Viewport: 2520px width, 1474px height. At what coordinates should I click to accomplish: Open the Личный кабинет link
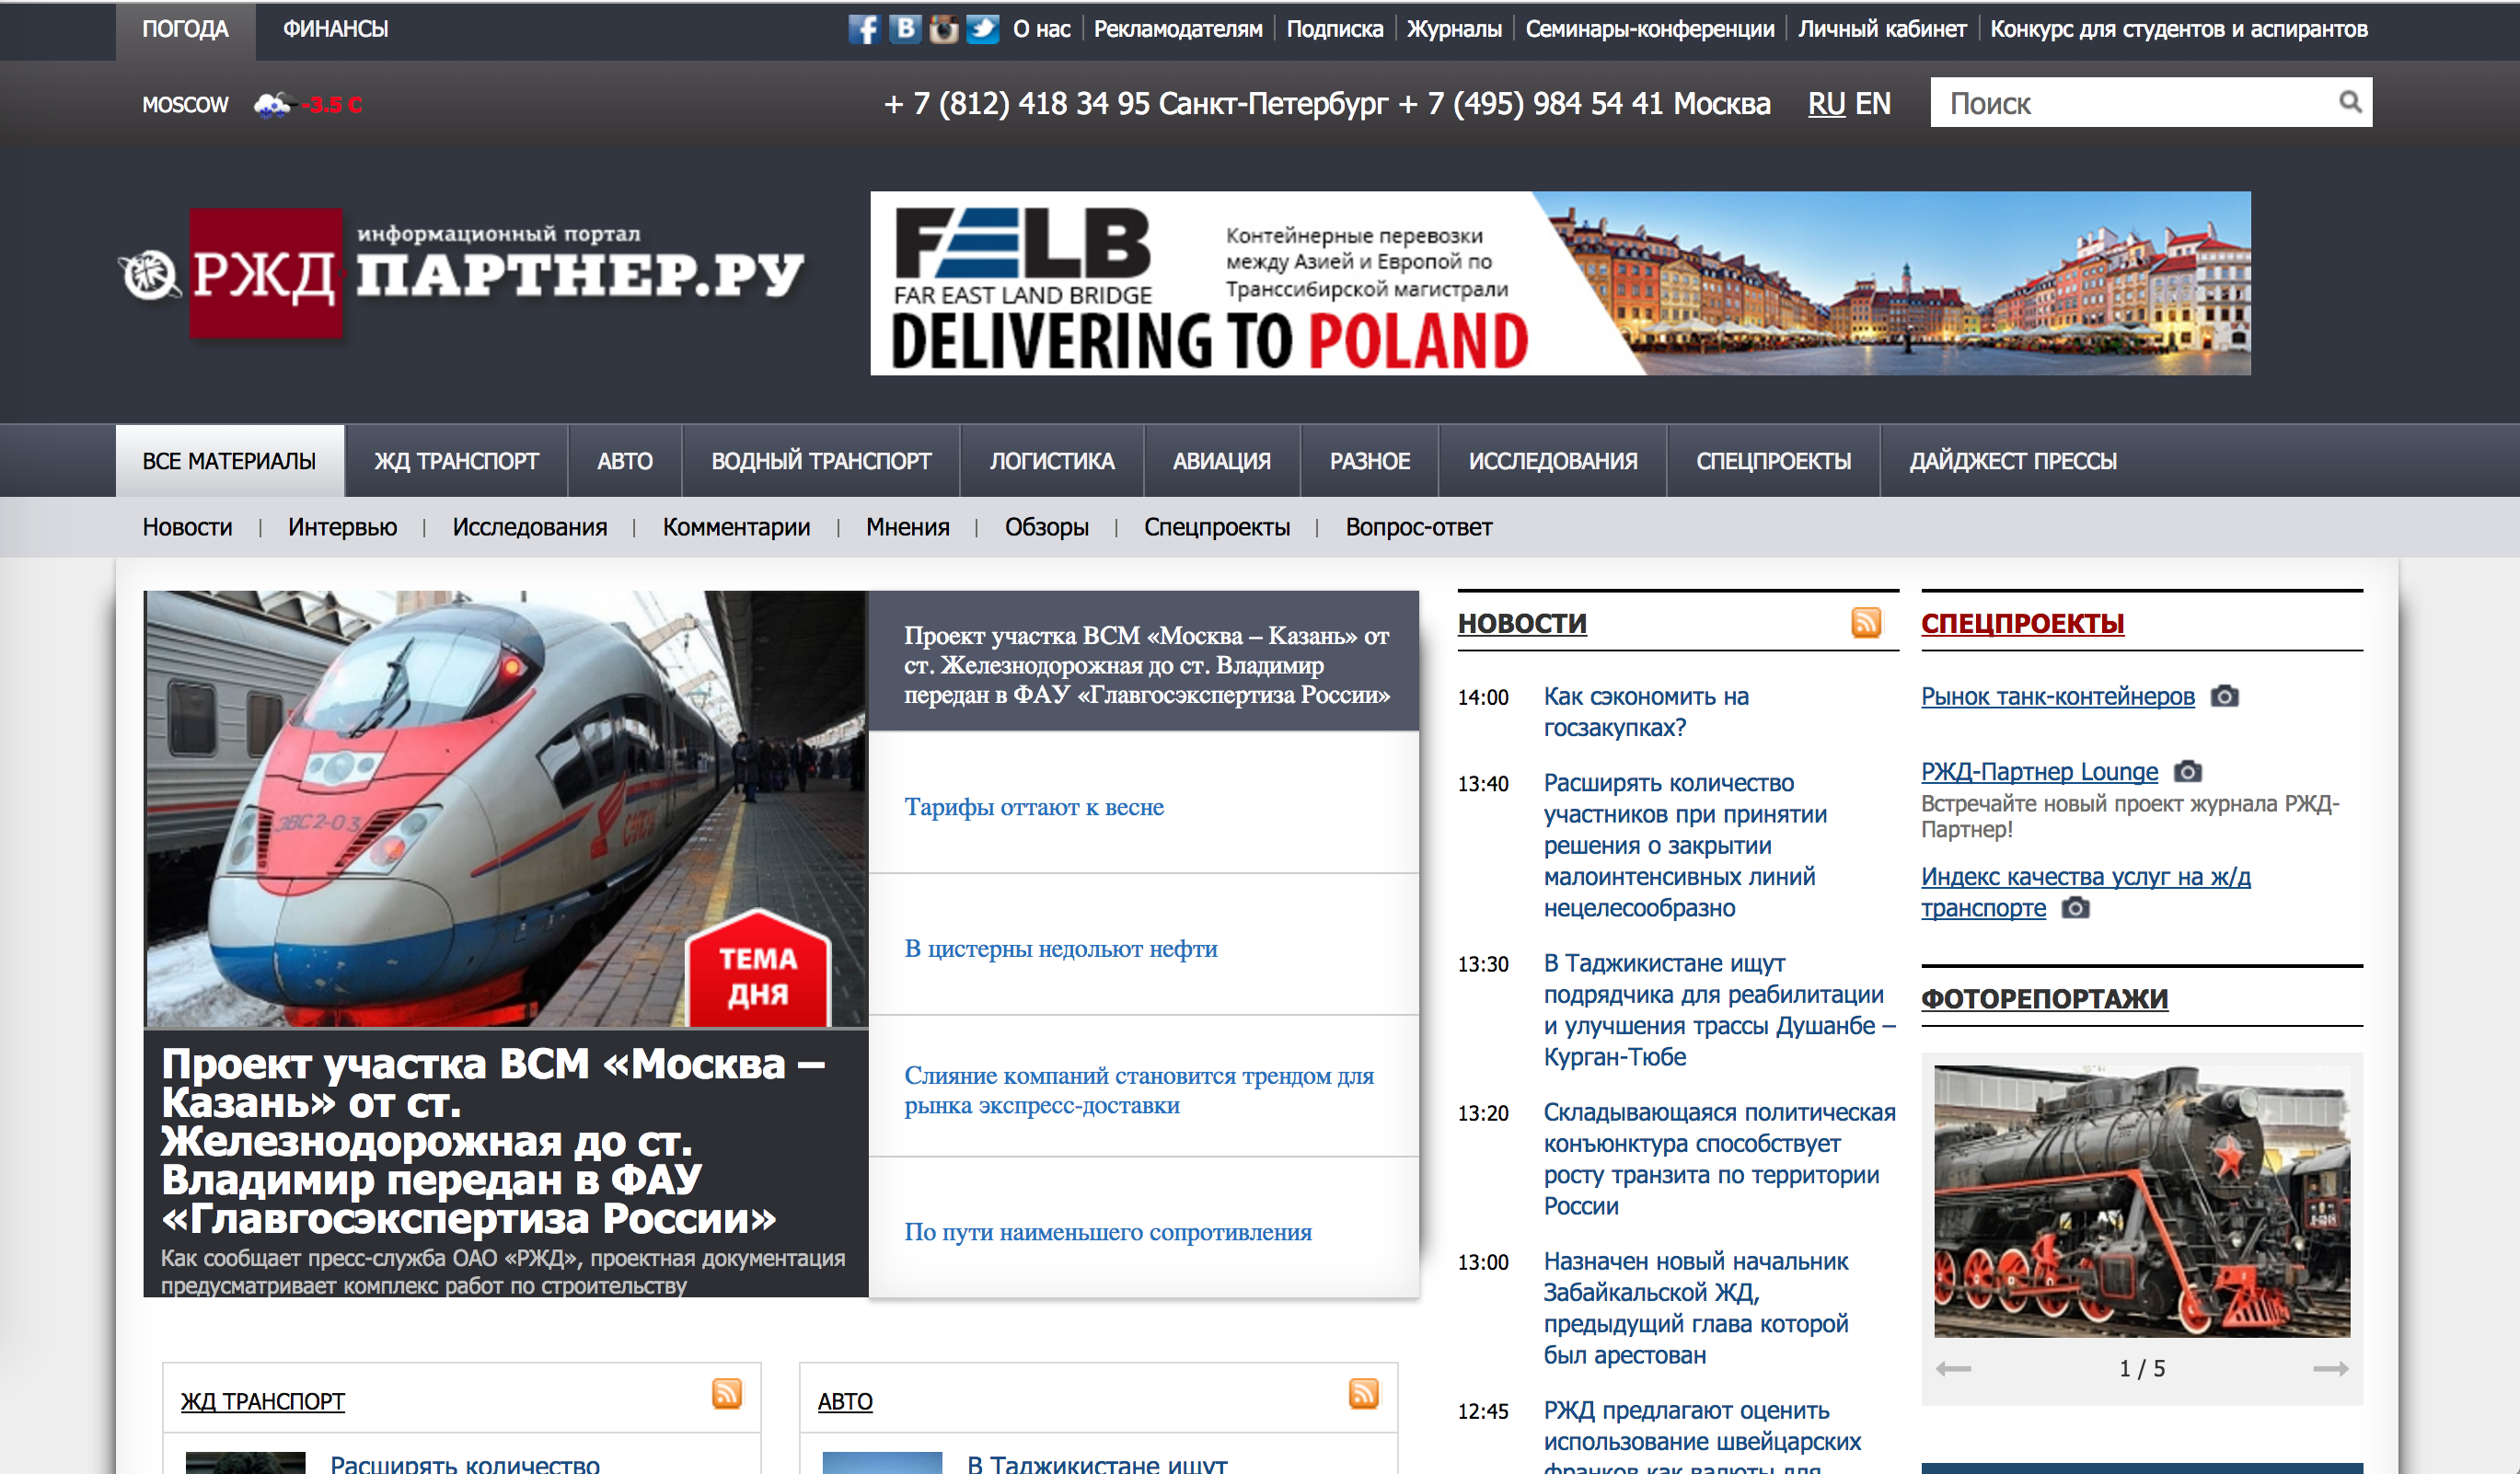(x=1882, y=29)
